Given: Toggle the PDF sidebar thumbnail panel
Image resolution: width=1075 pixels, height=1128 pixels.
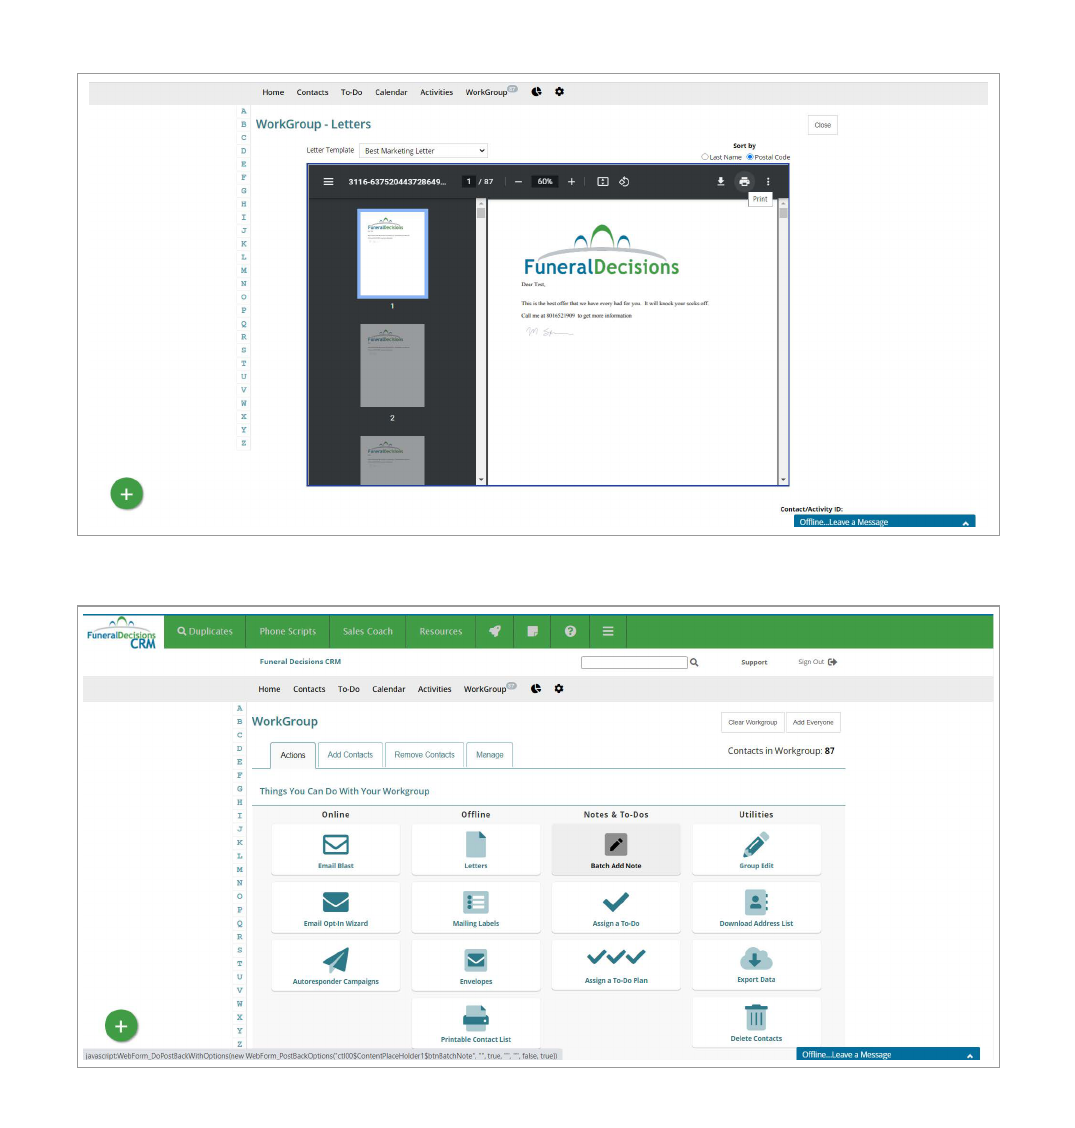Looking at the screenshot, I should tap(328, 182).
